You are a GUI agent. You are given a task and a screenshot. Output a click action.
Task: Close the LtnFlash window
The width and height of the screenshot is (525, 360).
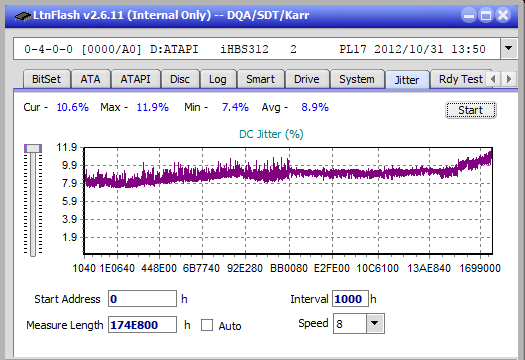[x=503, y=15]
